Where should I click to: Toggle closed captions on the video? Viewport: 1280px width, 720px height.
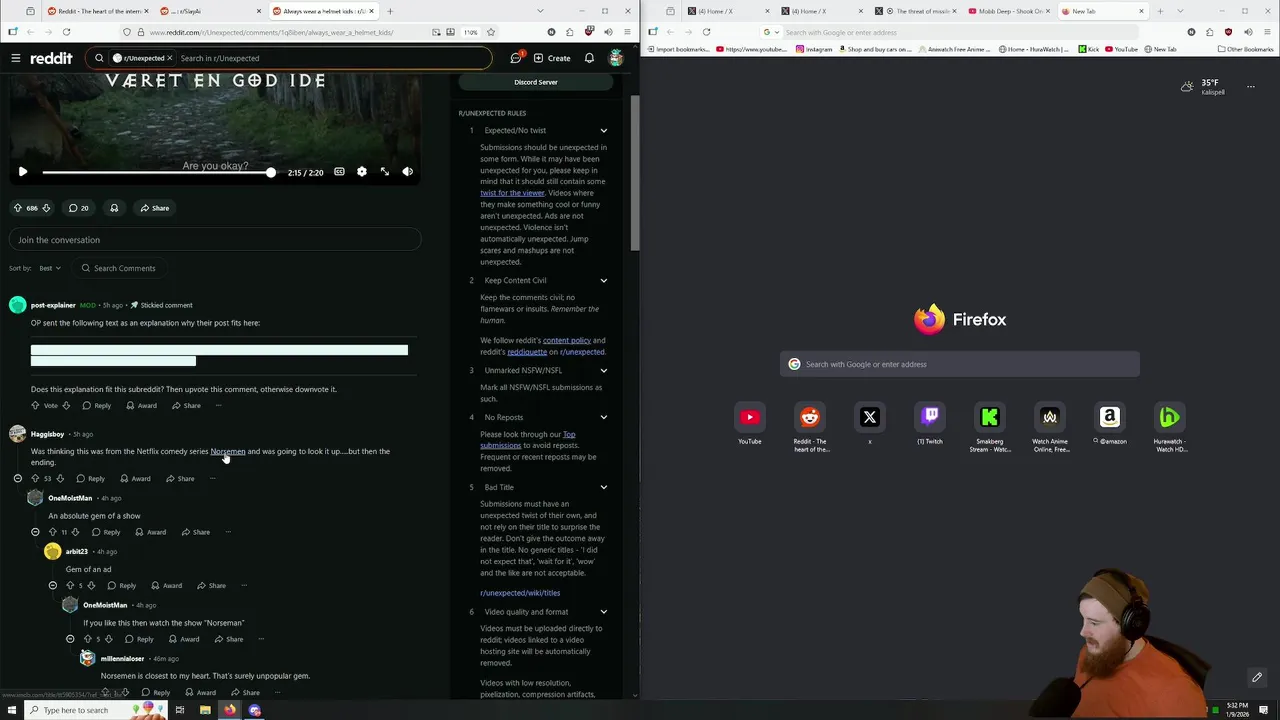pyautogui.click(x=339, y=172)
